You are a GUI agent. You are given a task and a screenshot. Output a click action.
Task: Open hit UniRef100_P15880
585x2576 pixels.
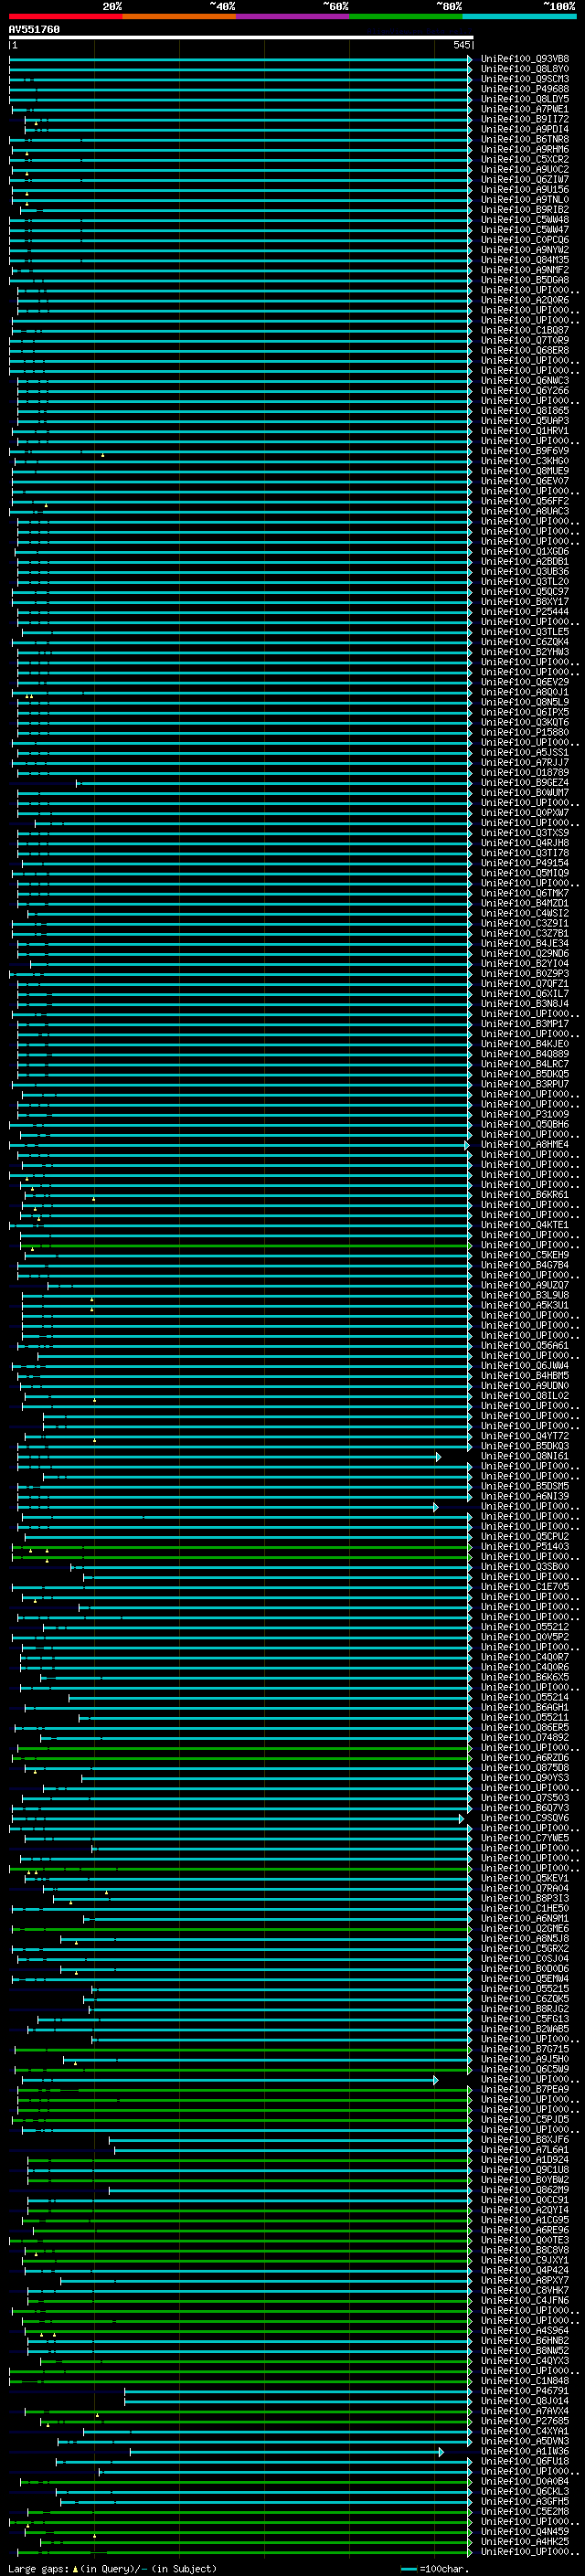525,733
